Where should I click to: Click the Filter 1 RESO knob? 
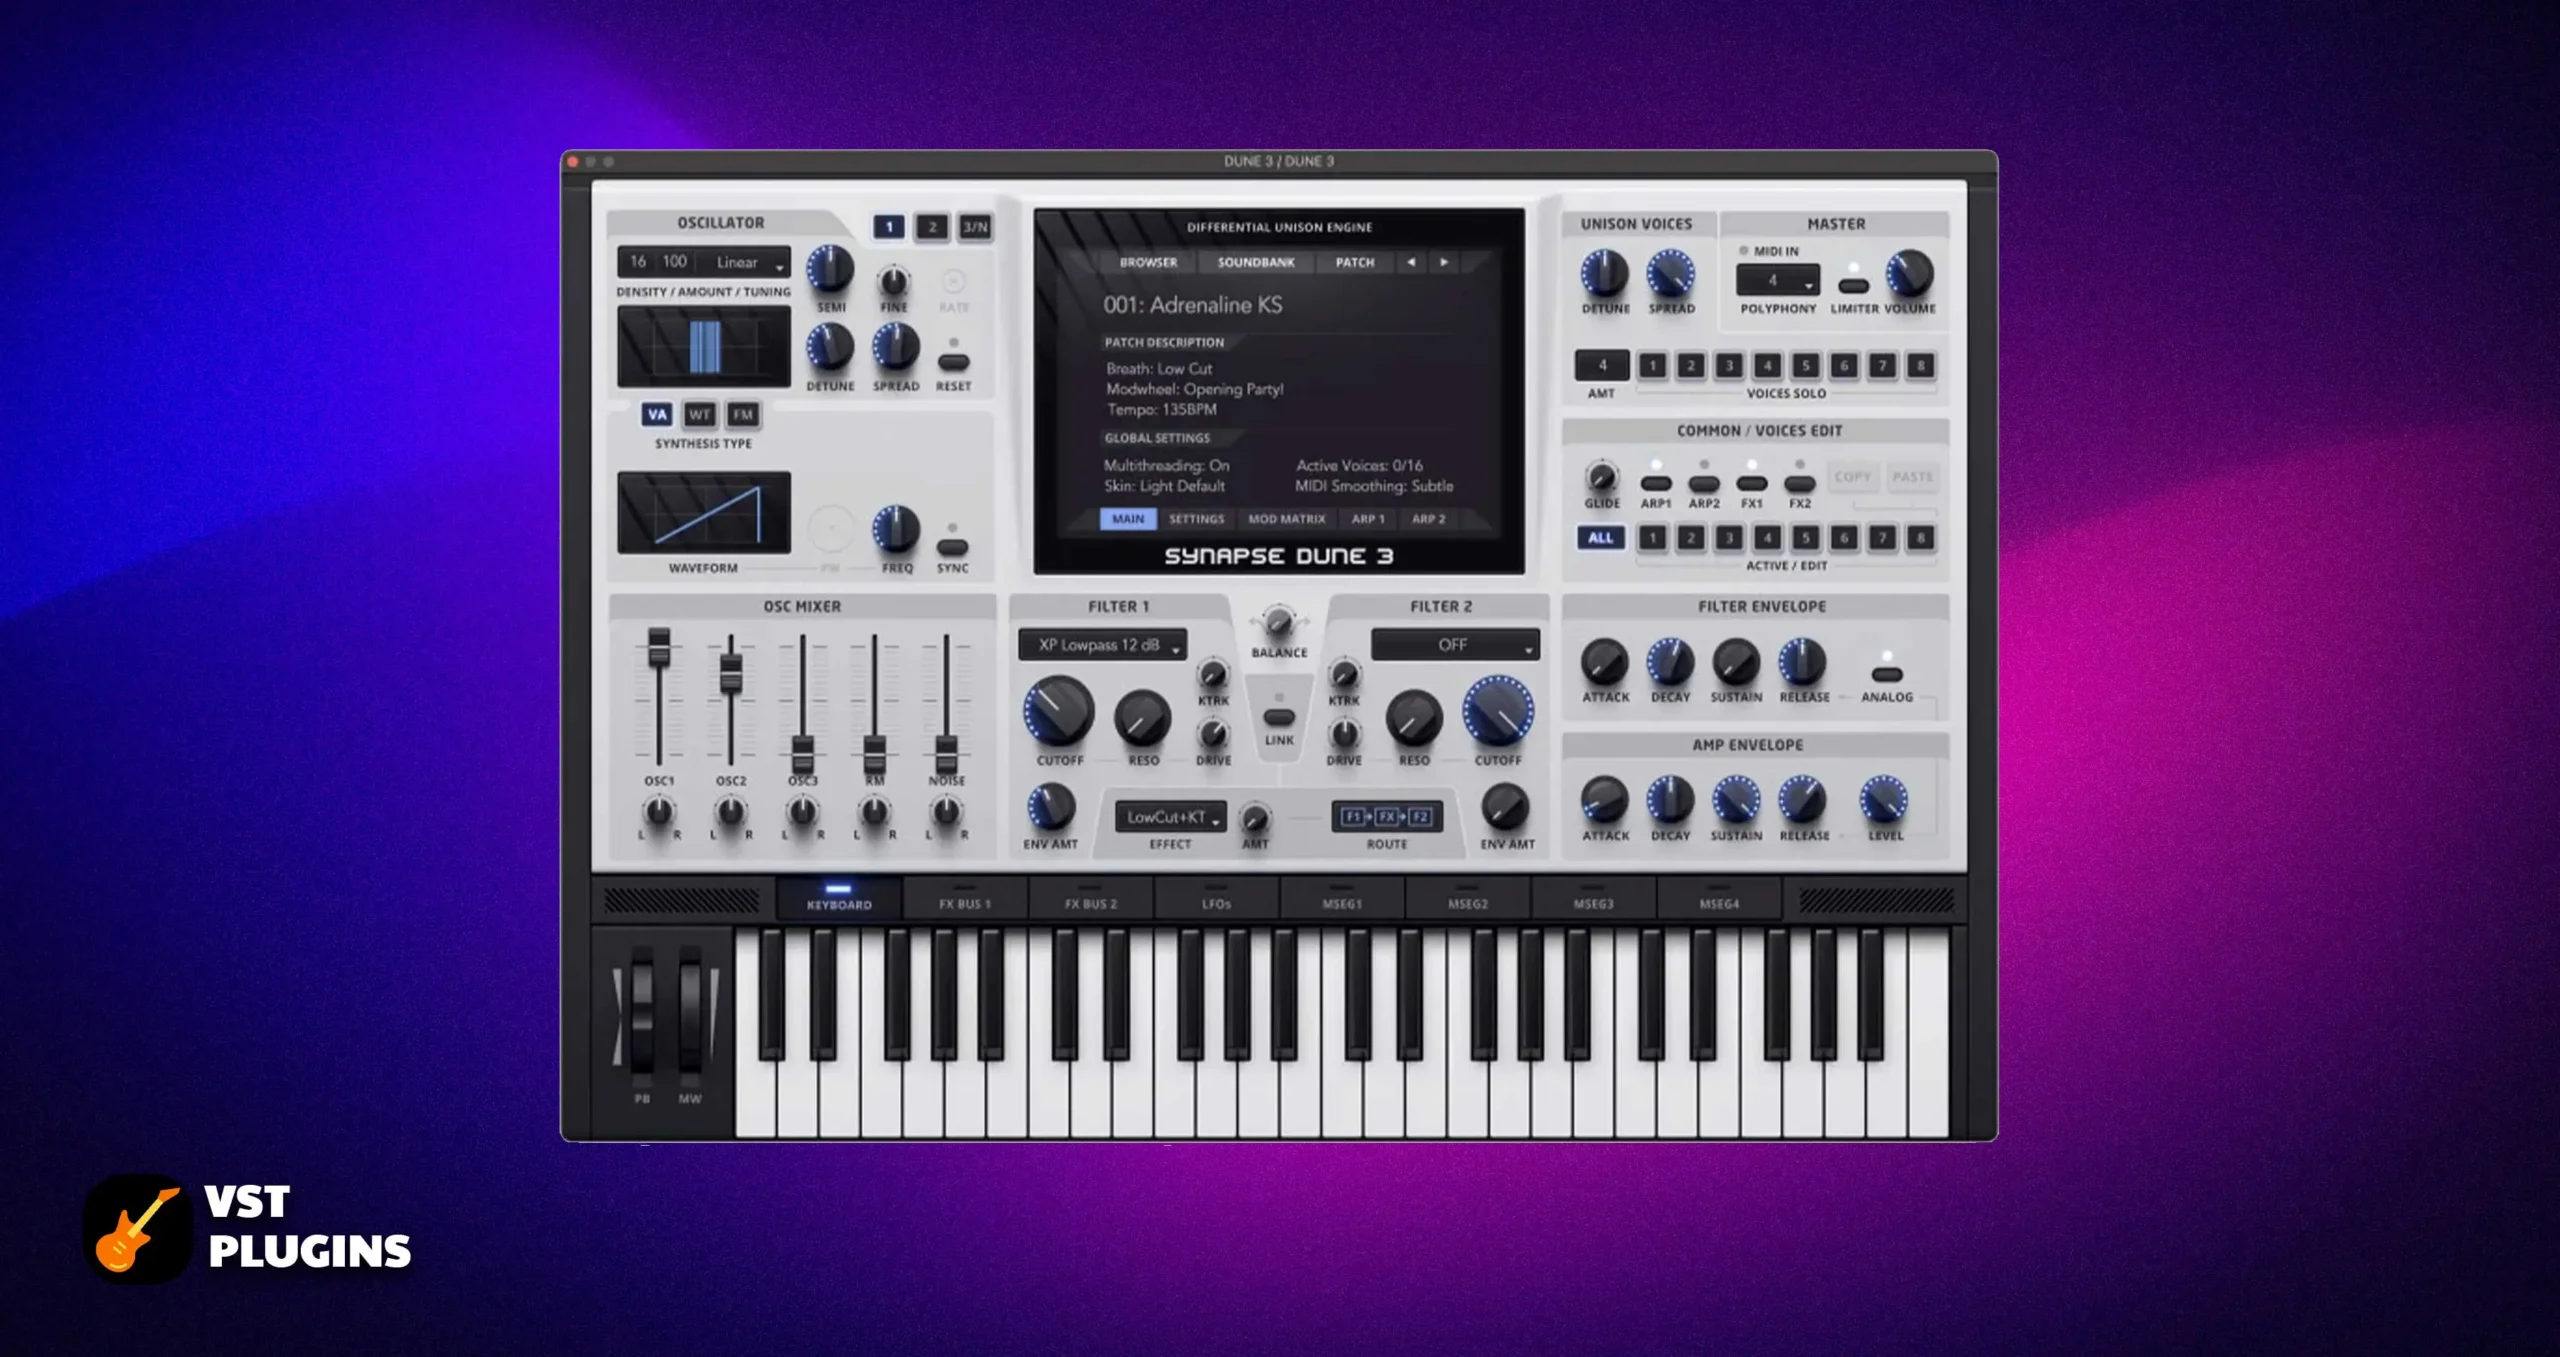coord(1143,718)
